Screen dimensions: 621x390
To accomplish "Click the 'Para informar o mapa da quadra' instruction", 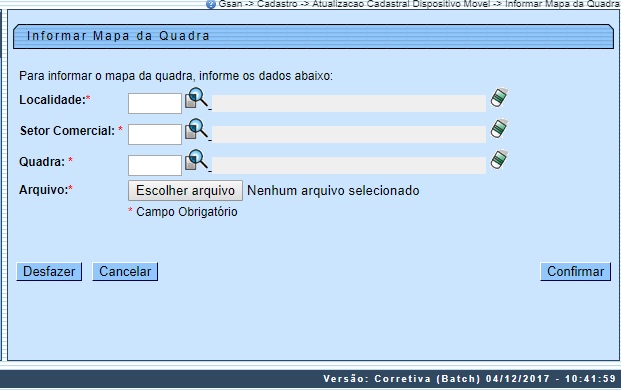I will point(176,76).
